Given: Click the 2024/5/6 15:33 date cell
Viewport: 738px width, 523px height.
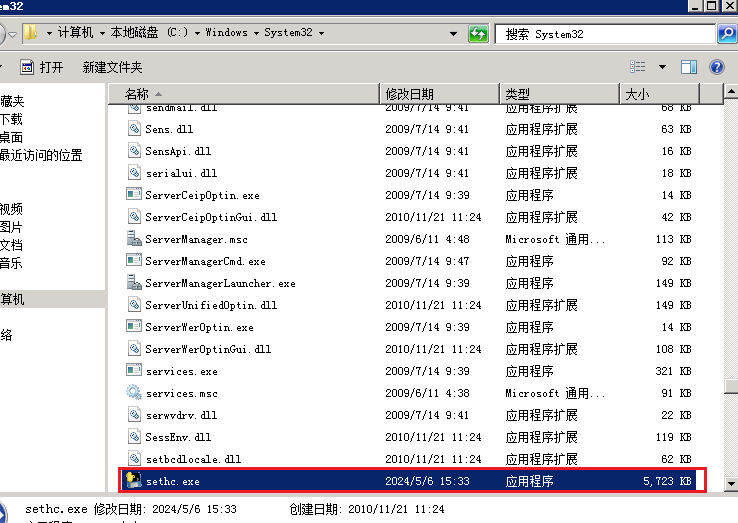Looking at the screenshot, I should [427, 481].
